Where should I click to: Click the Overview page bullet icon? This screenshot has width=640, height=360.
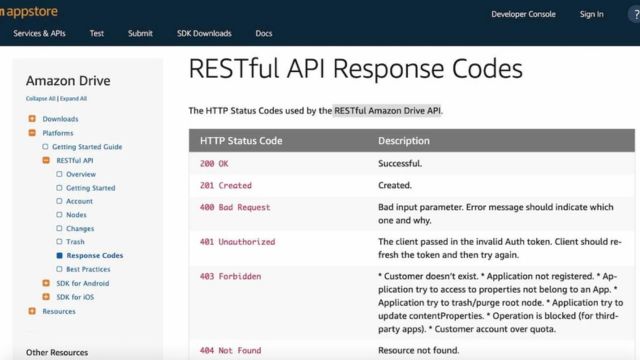click(59, 174)
